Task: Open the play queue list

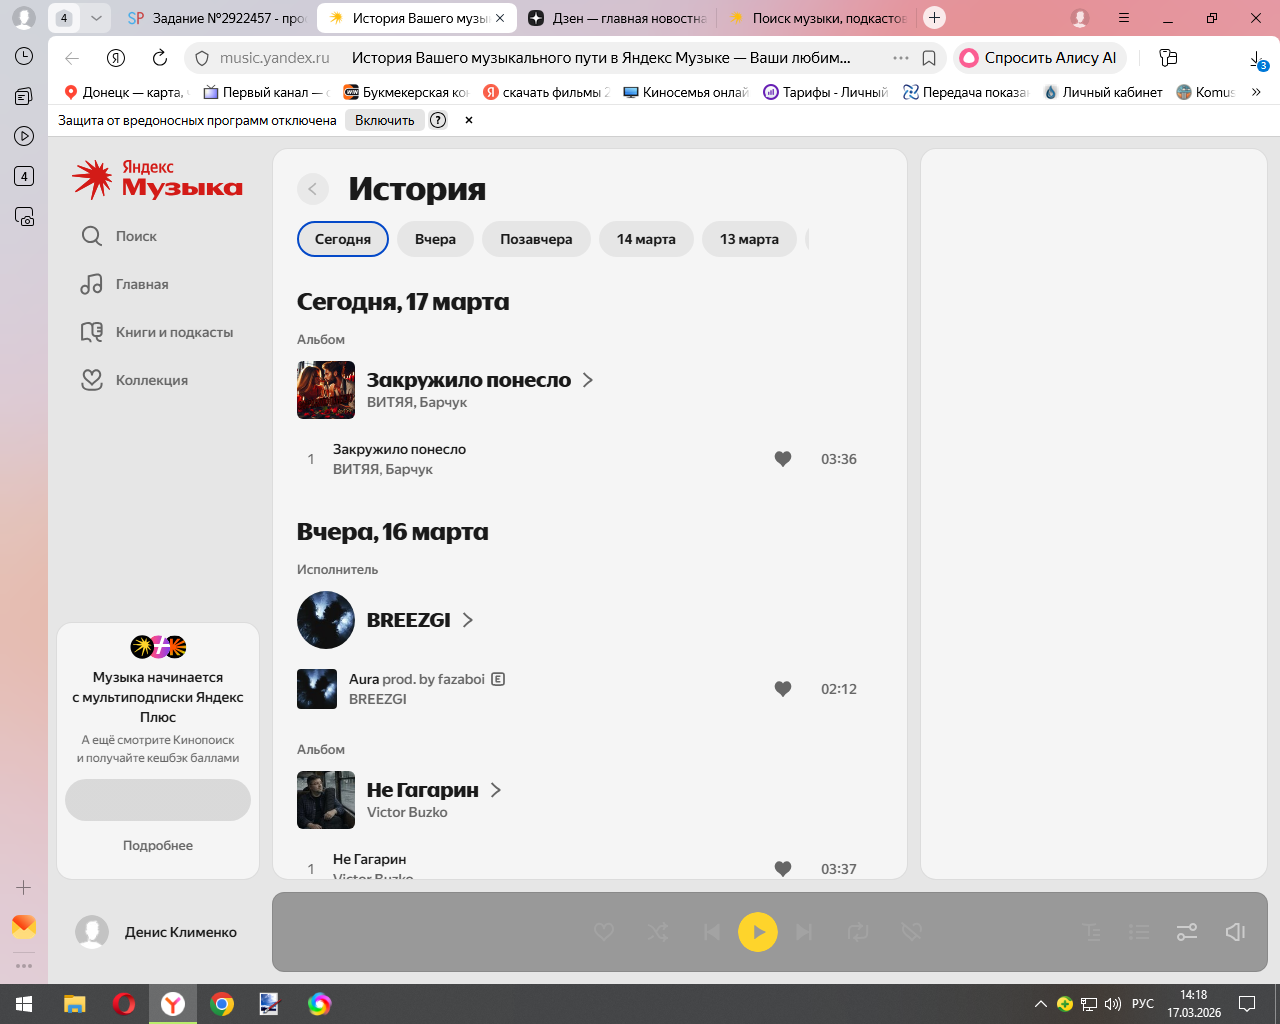Action: click(x=1139, y=932)
